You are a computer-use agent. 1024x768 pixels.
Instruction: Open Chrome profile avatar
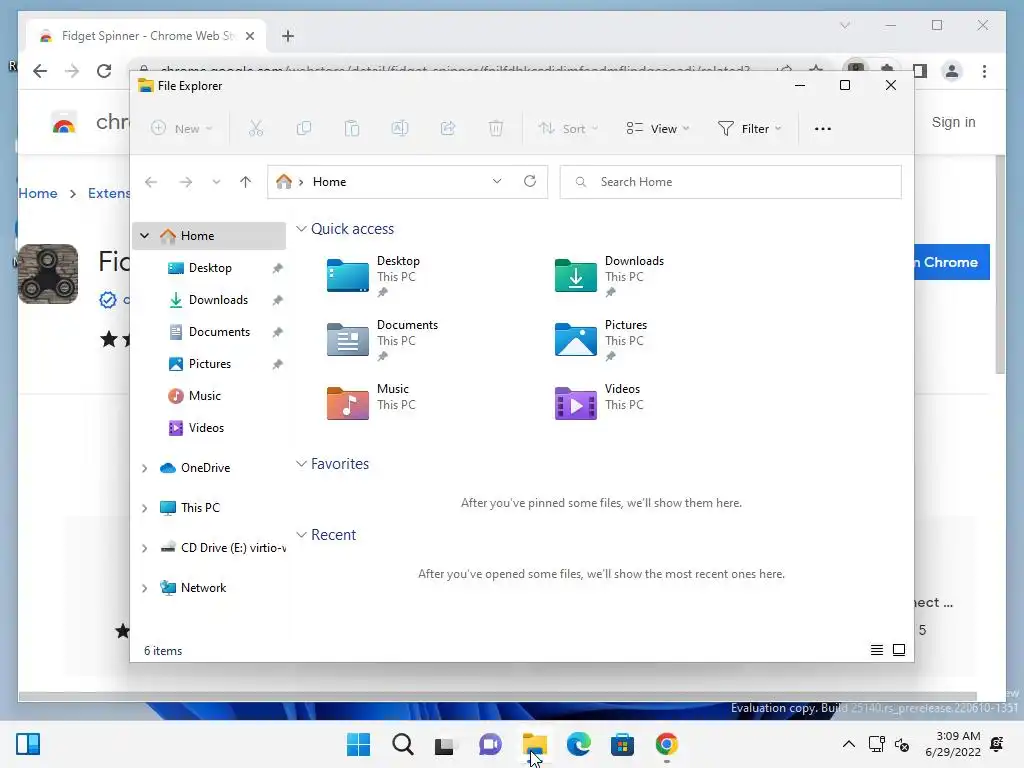[x=952, y=71]
